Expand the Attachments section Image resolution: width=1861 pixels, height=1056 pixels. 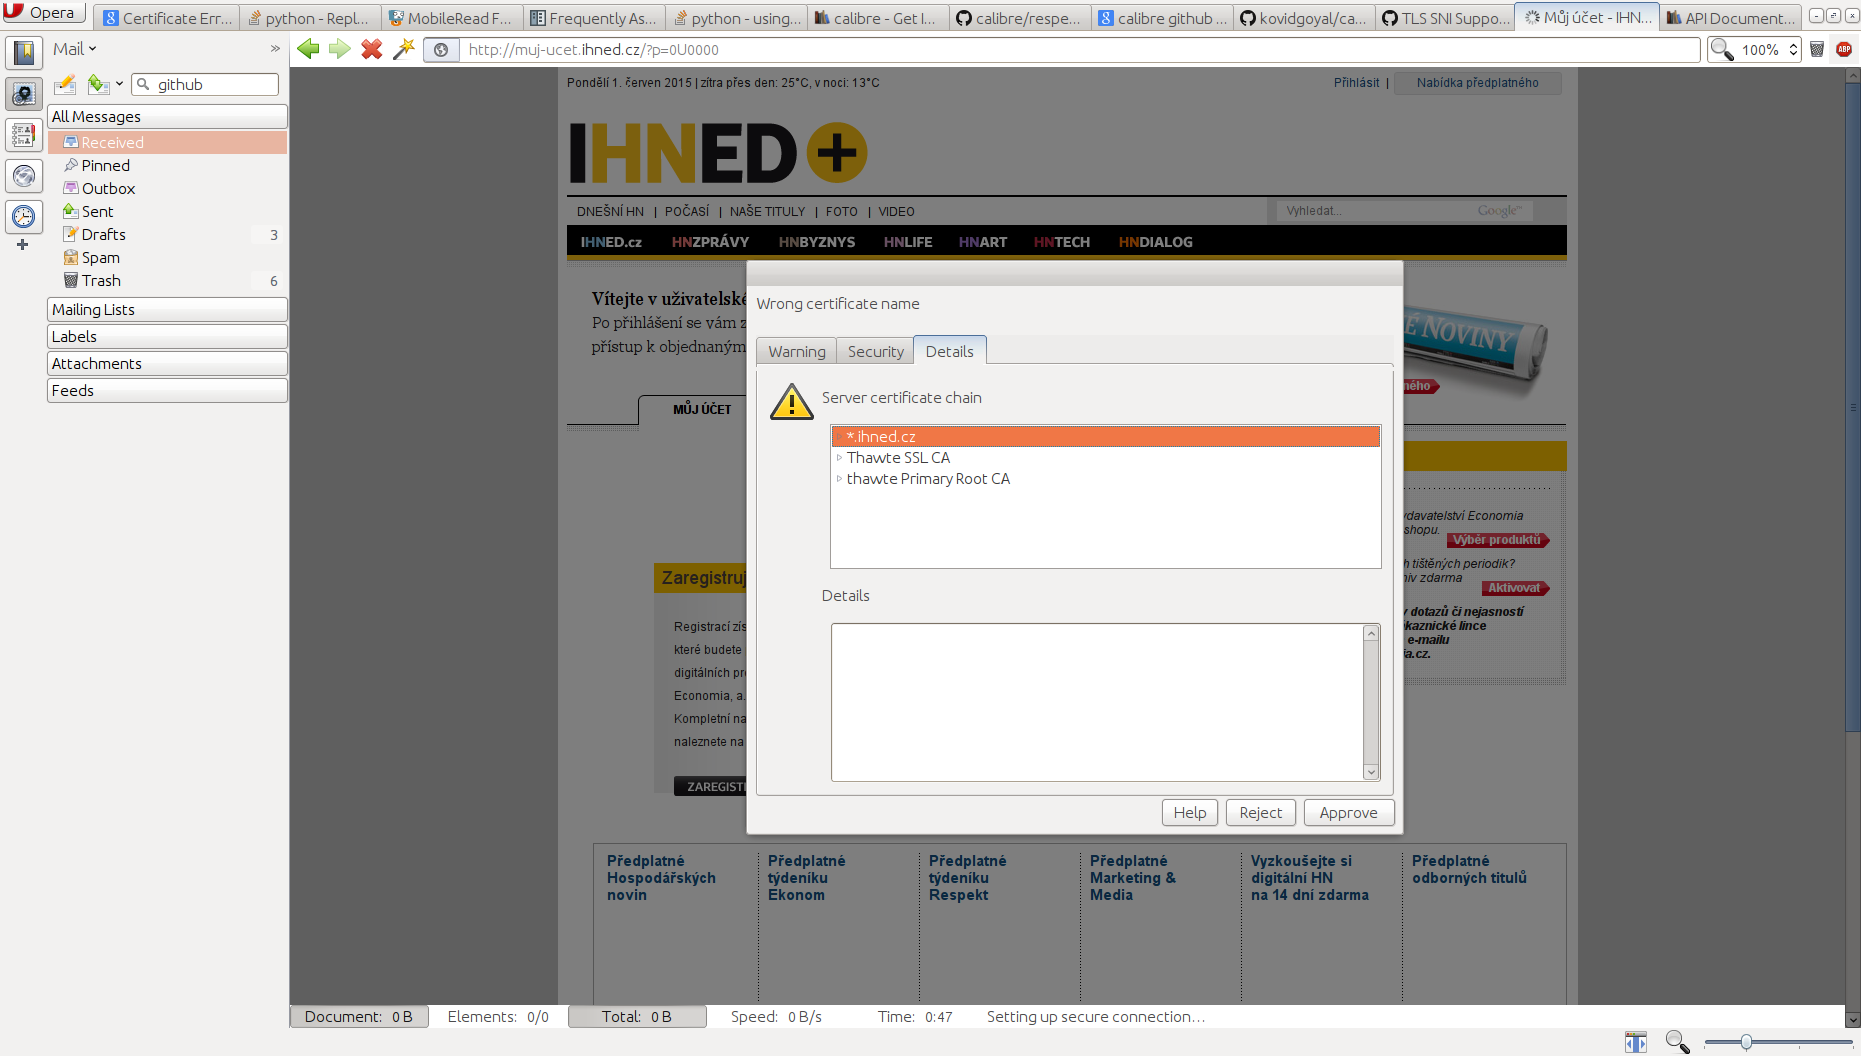pyautogui.click(x=167, y=364)
